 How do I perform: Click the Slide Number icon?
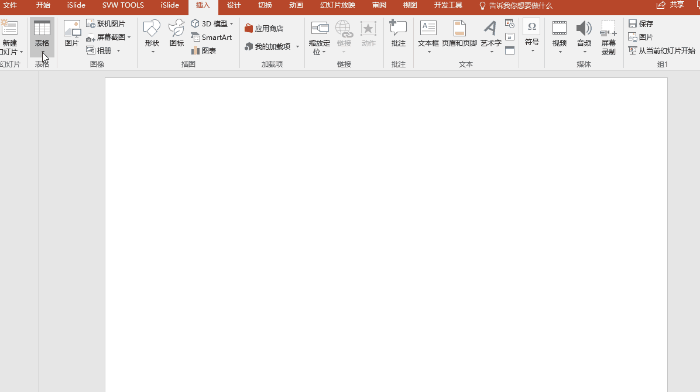click(510, 37)
